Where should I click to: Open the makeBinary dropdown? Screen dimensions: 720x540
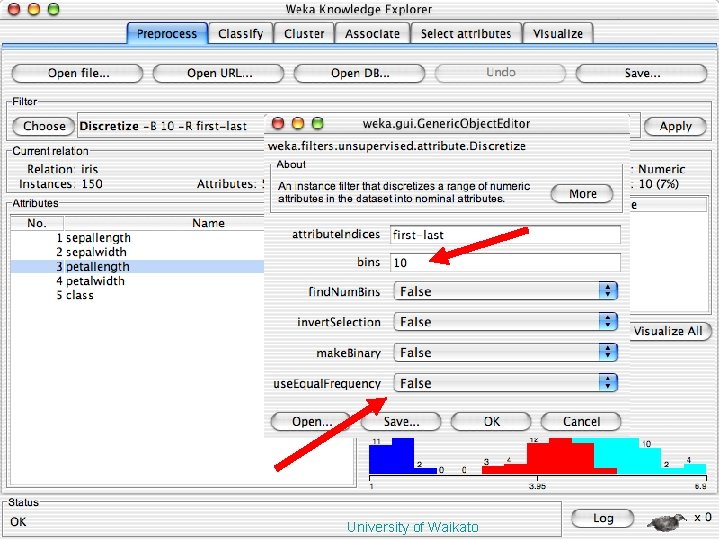coord(506,352)
